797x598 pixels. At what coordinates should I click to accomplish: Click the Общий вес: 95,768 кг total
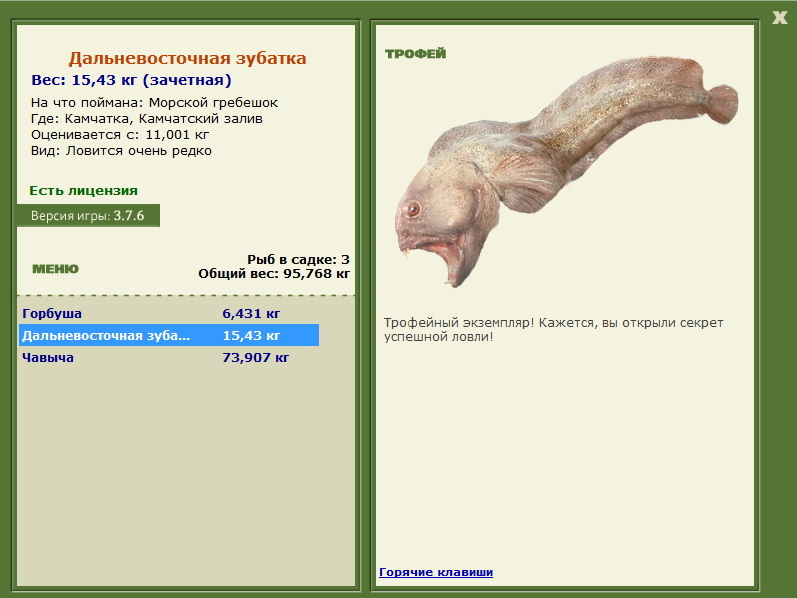pyautogui.click(x=274, y=274)
